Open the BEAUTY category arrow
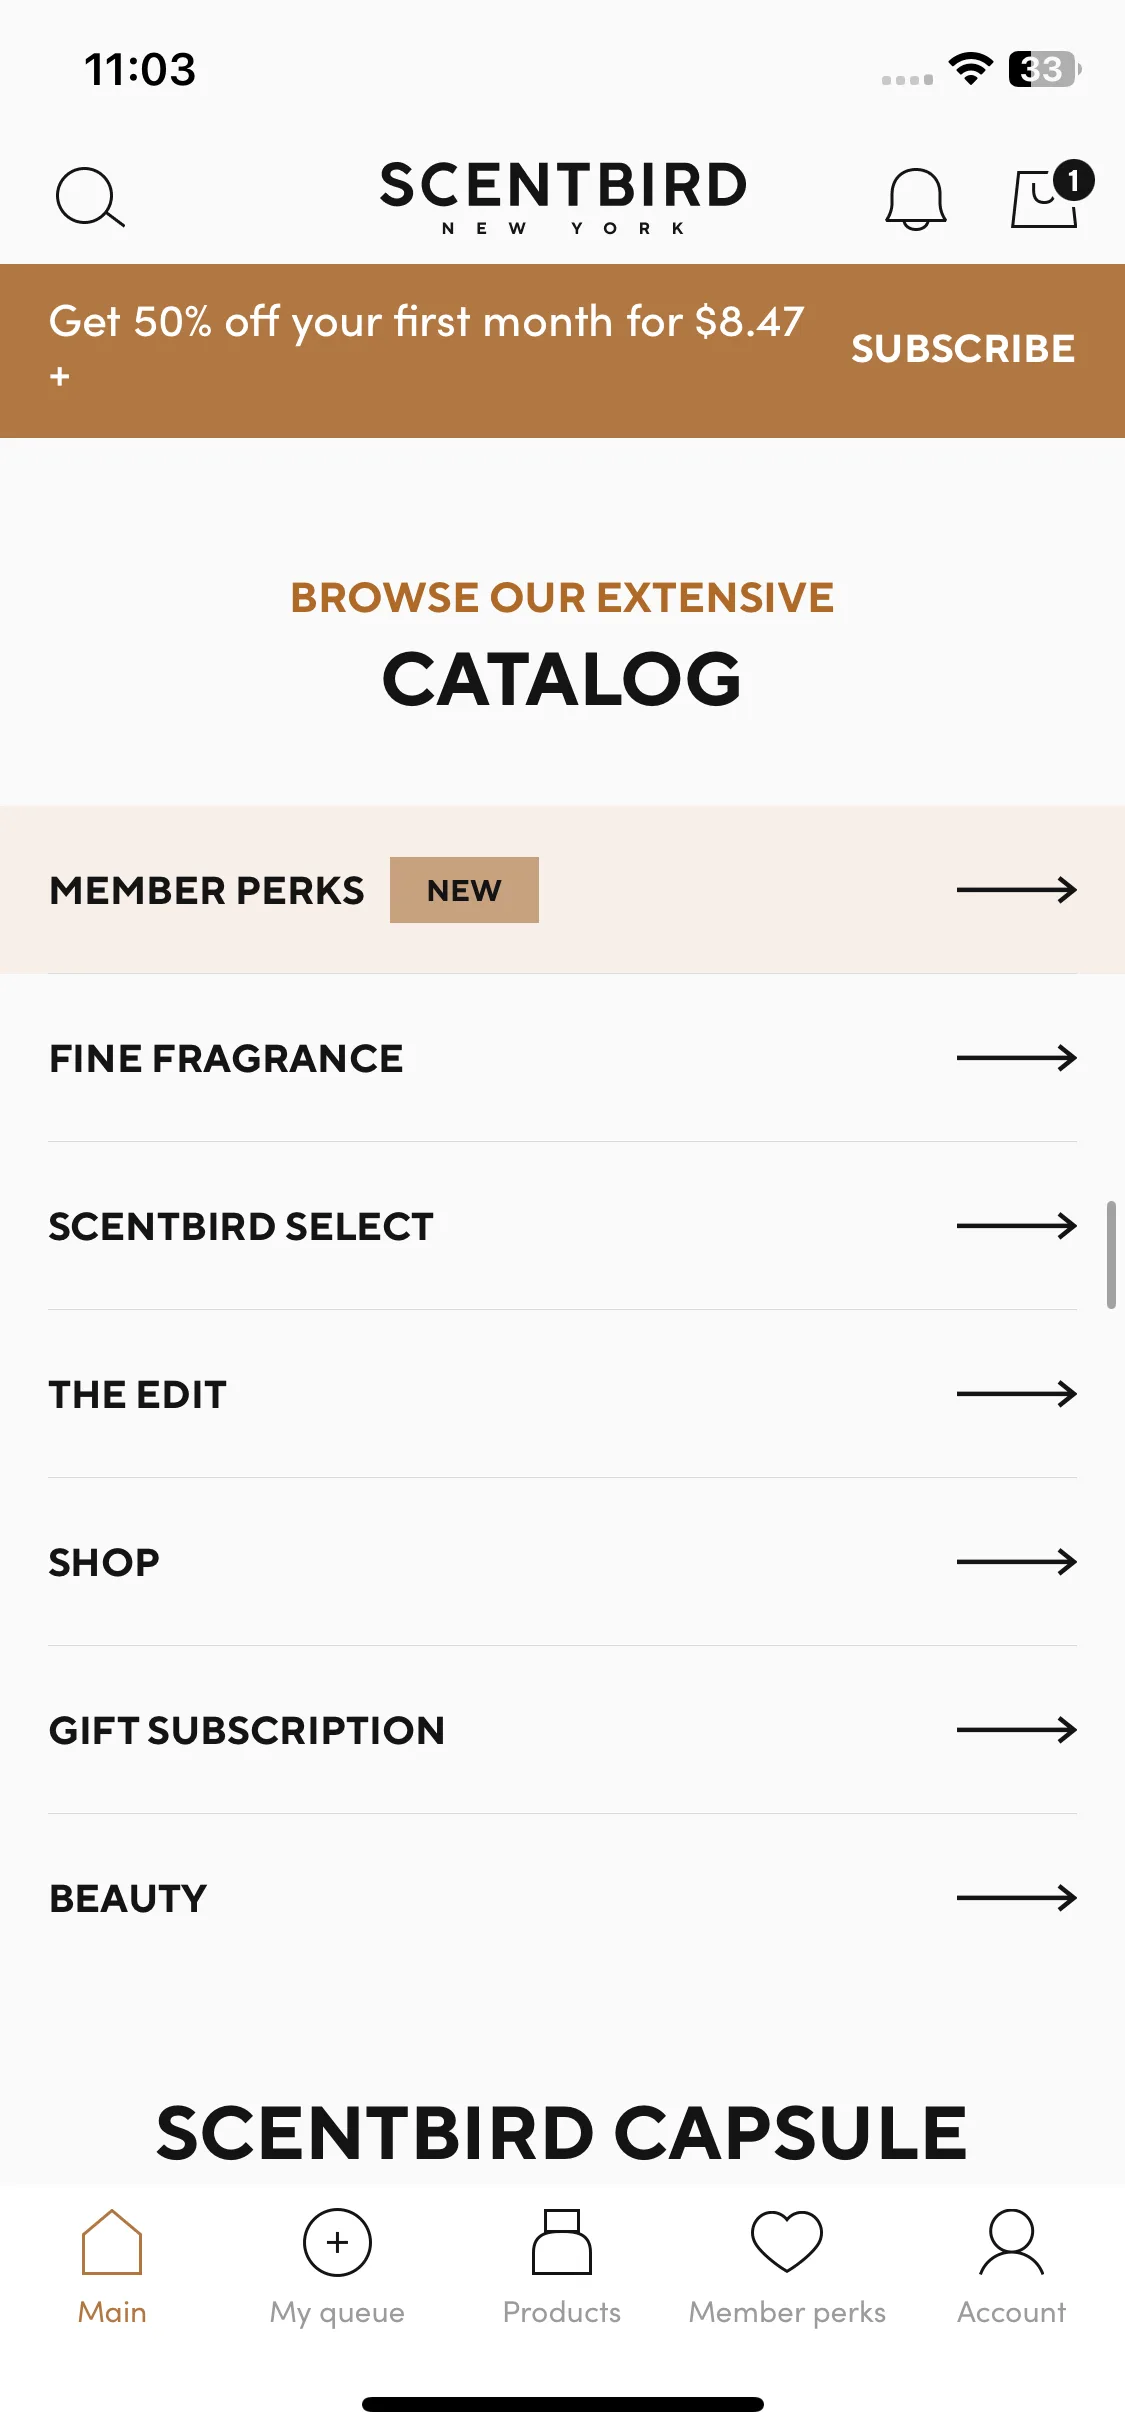The image size is (1125, 2436). [1016, 1898]
